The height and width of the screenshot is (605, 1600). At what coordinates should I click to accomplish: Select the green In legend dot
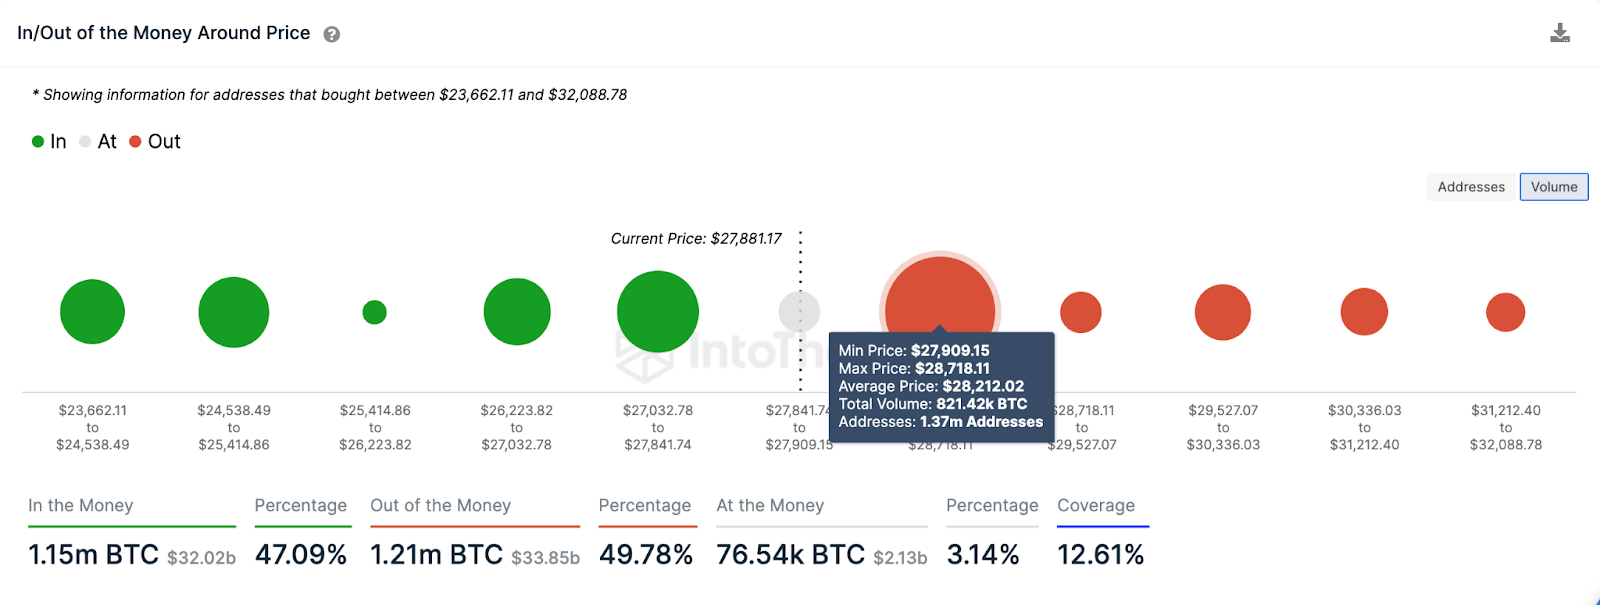(x=37, y=141)
